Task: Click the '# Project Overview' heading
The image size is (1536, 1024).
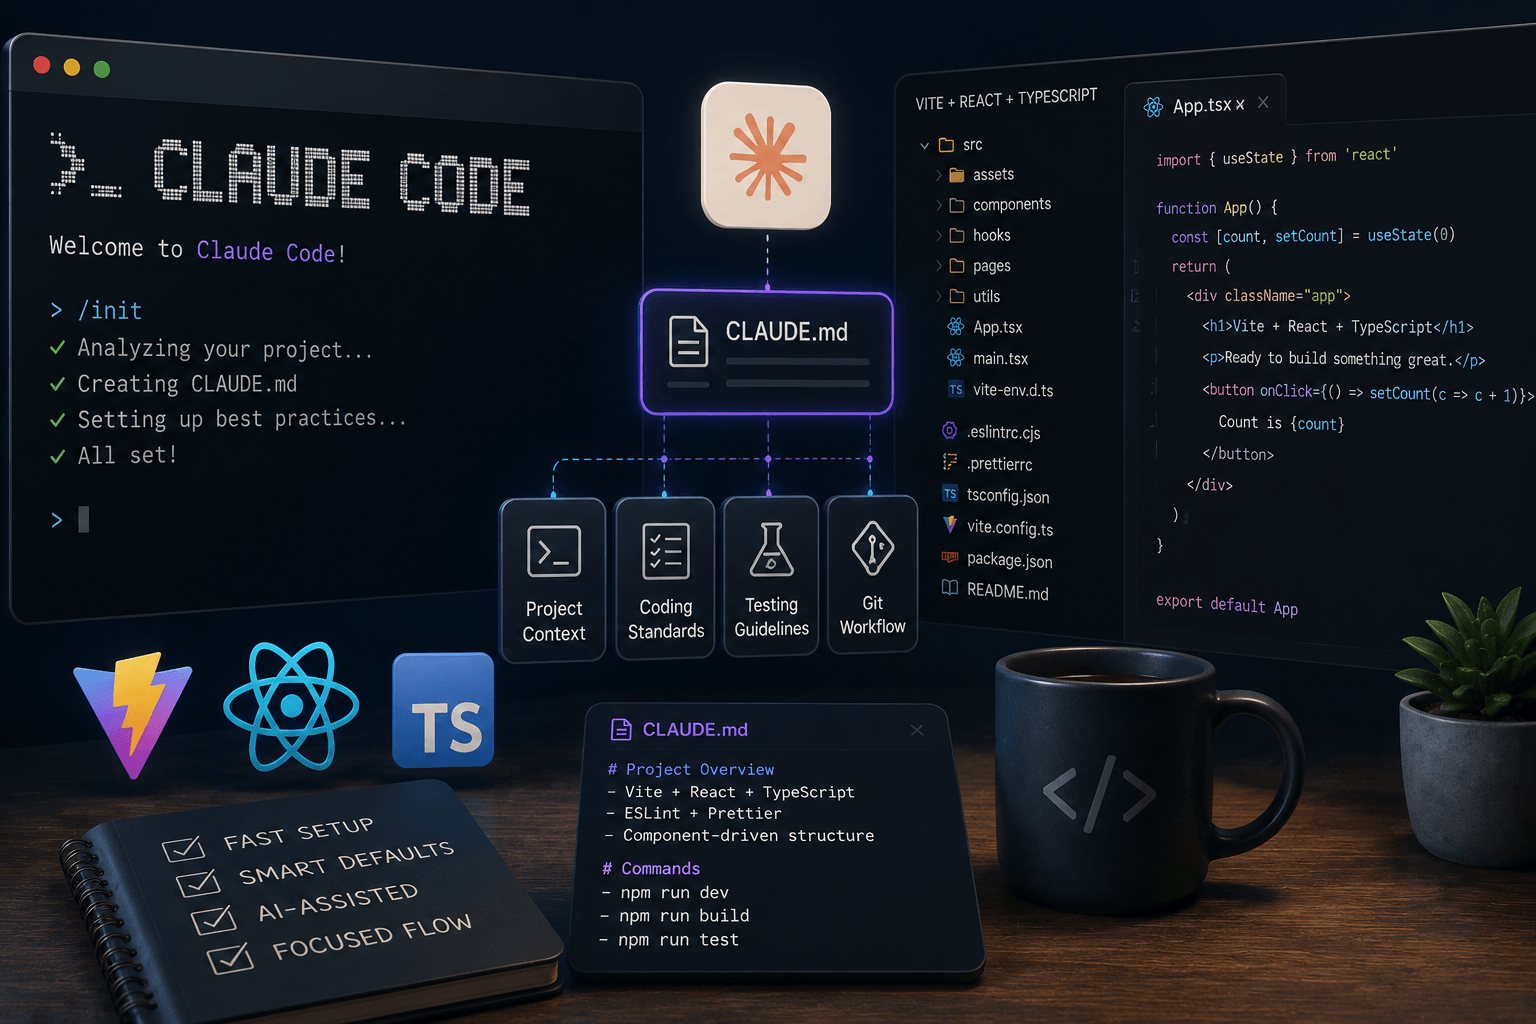Action: click(x=691, y=769)
